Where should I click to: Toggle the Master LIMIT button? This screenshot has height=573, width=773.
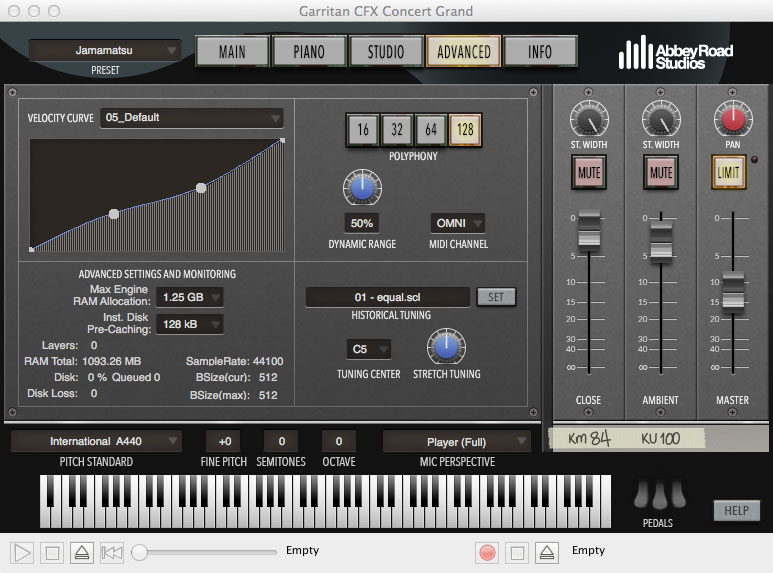point(728,172)
